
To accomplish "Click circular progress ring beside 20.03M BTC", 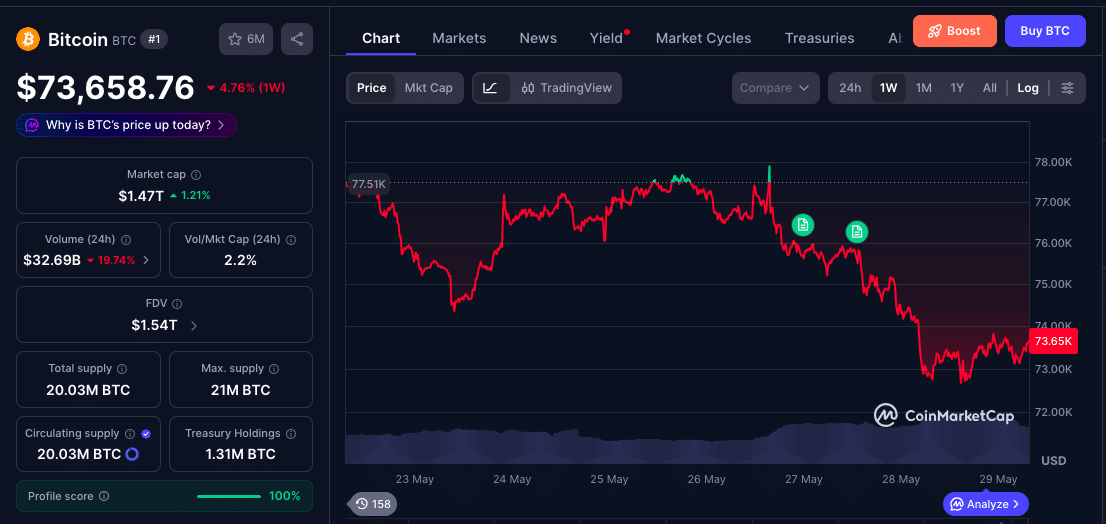I will [132, 454].
